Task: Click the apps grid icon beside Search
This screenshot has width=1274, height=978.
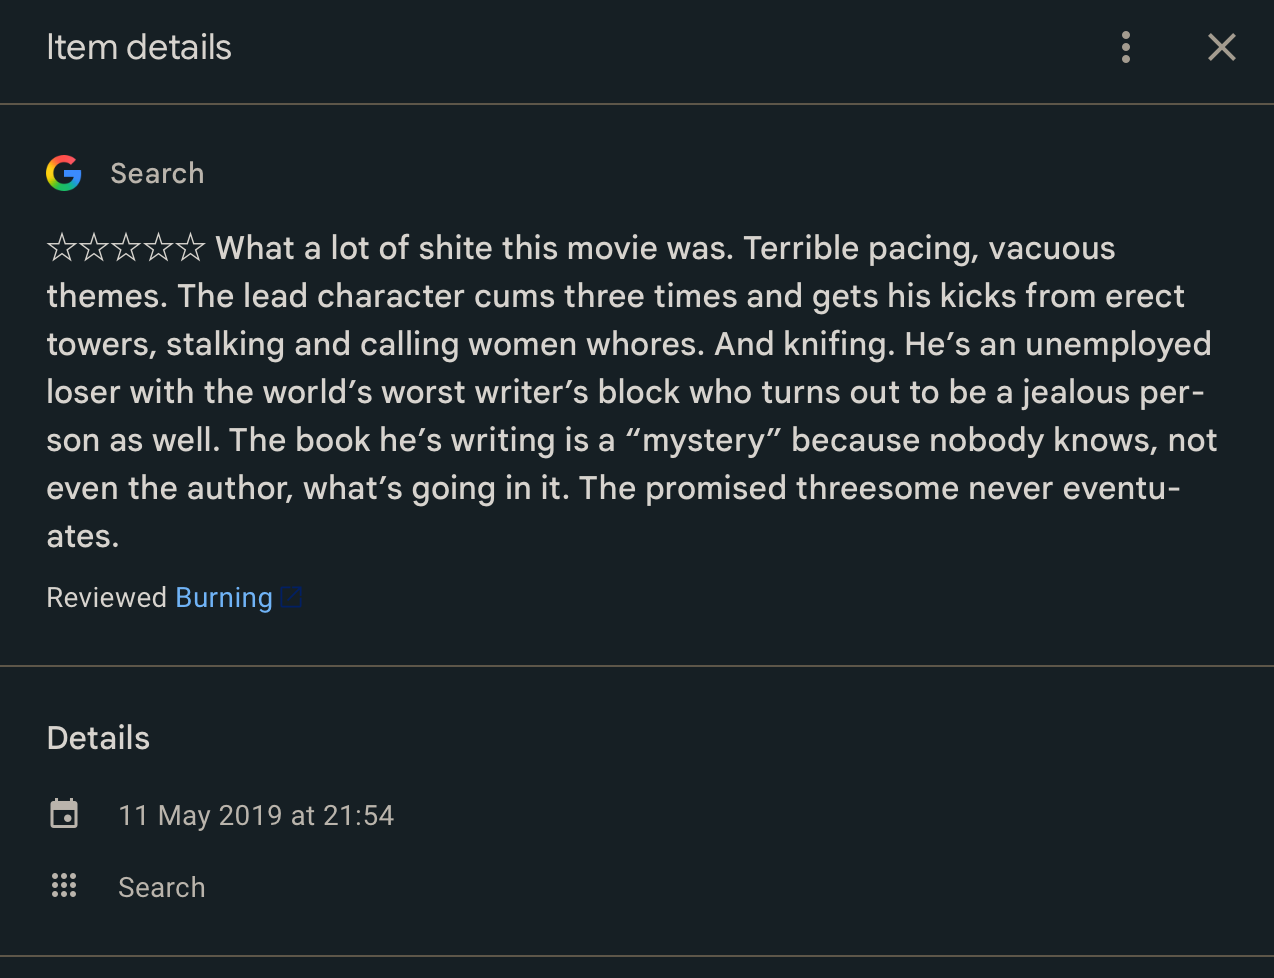Action: pos(64,886)
